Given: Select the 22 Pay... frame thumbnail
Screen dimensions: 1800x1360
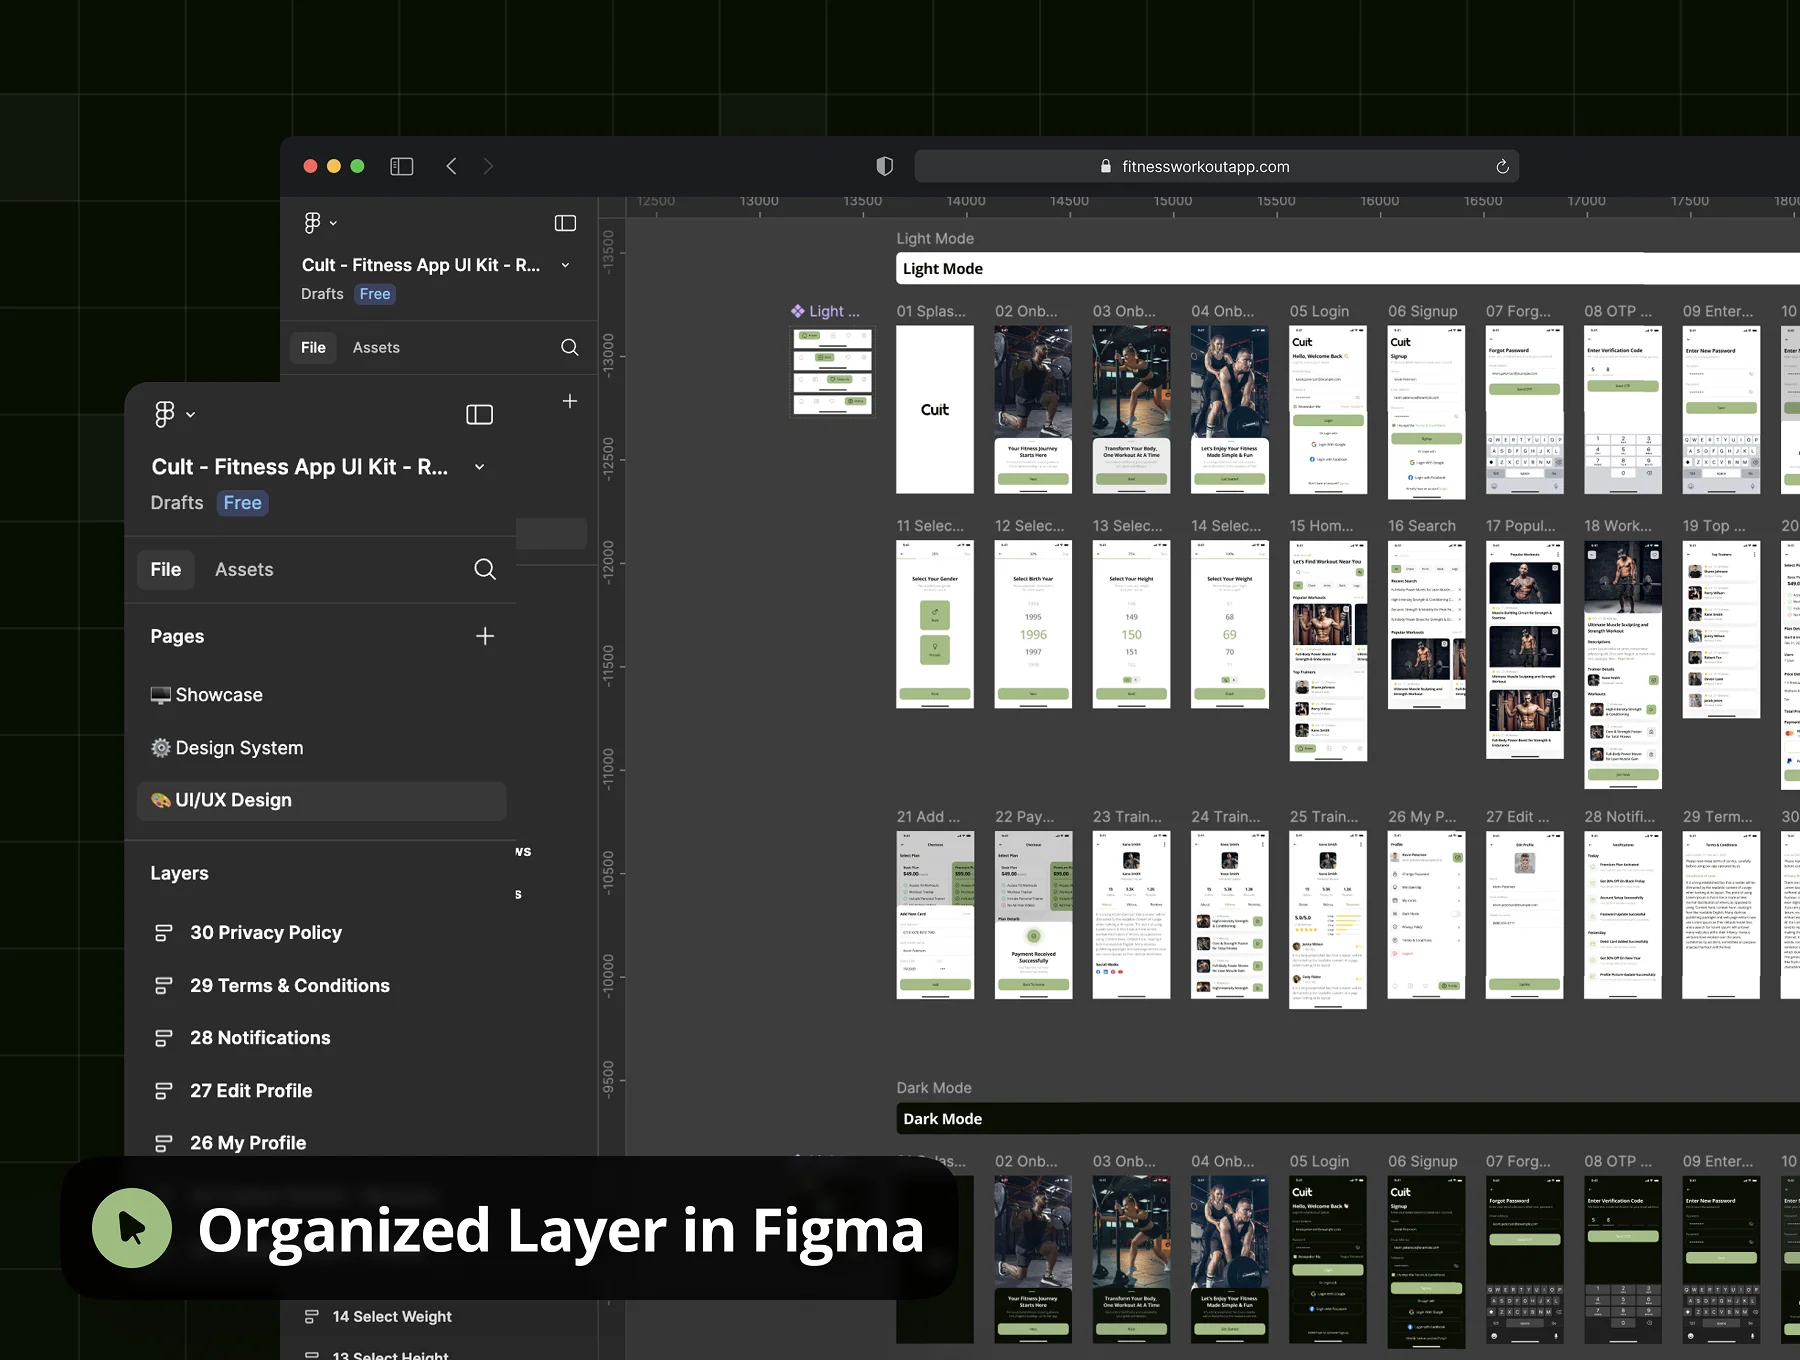Looking at the screenshot, I should (1033, 916).
